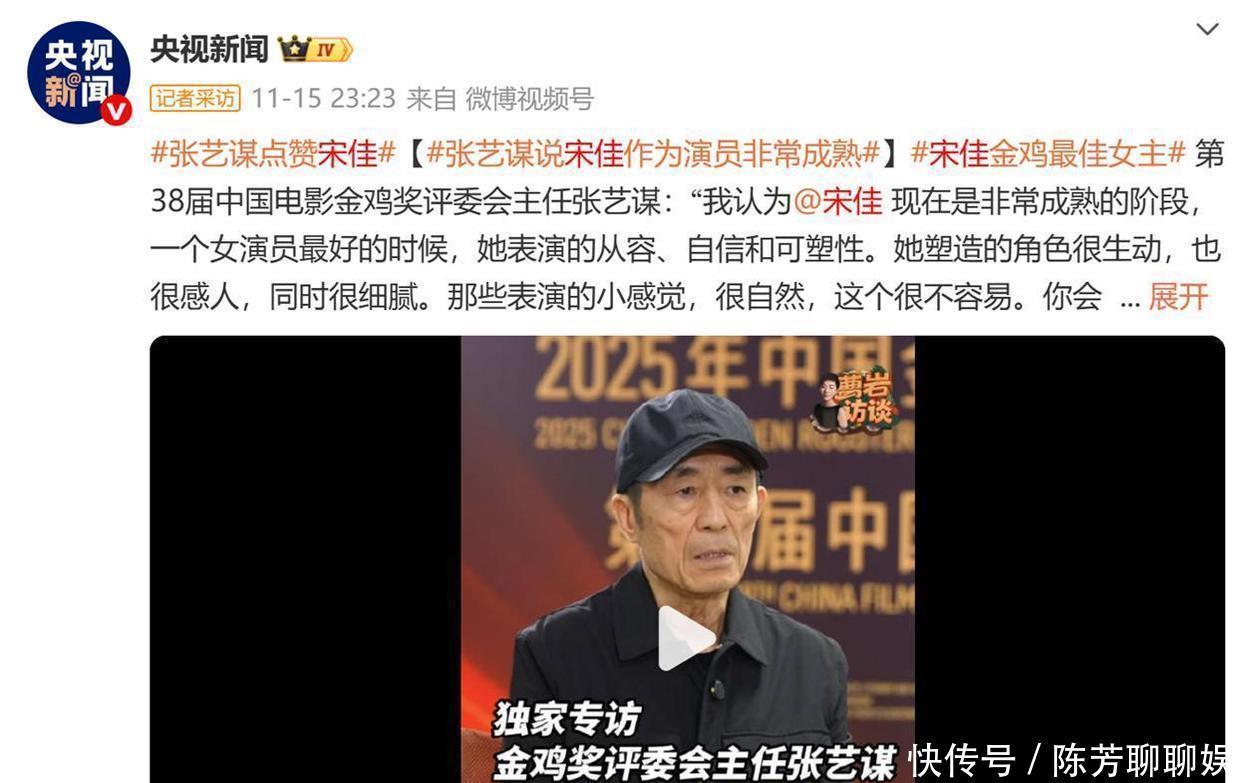This screenshot has width=1242, height=783.
Task: Click the 微博视频号 source link
Action: (x=529, y=98)
